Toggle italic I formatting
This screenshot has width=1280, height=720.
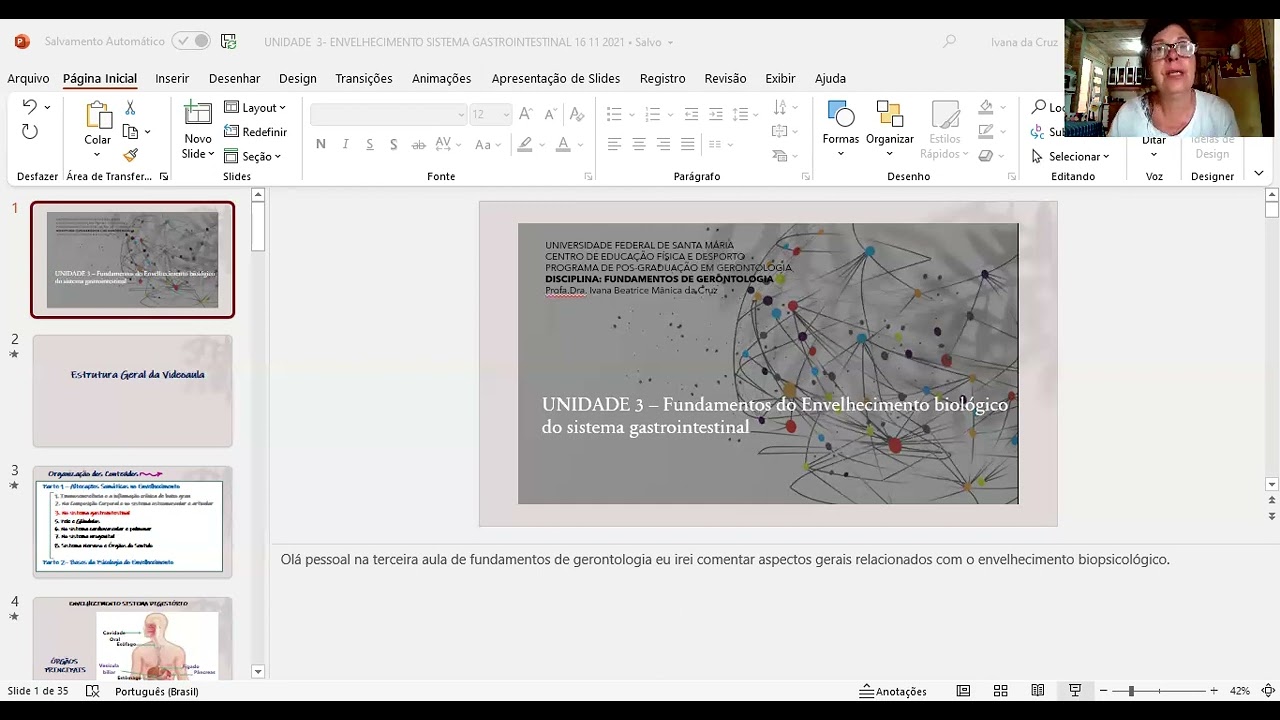(345, 144)
